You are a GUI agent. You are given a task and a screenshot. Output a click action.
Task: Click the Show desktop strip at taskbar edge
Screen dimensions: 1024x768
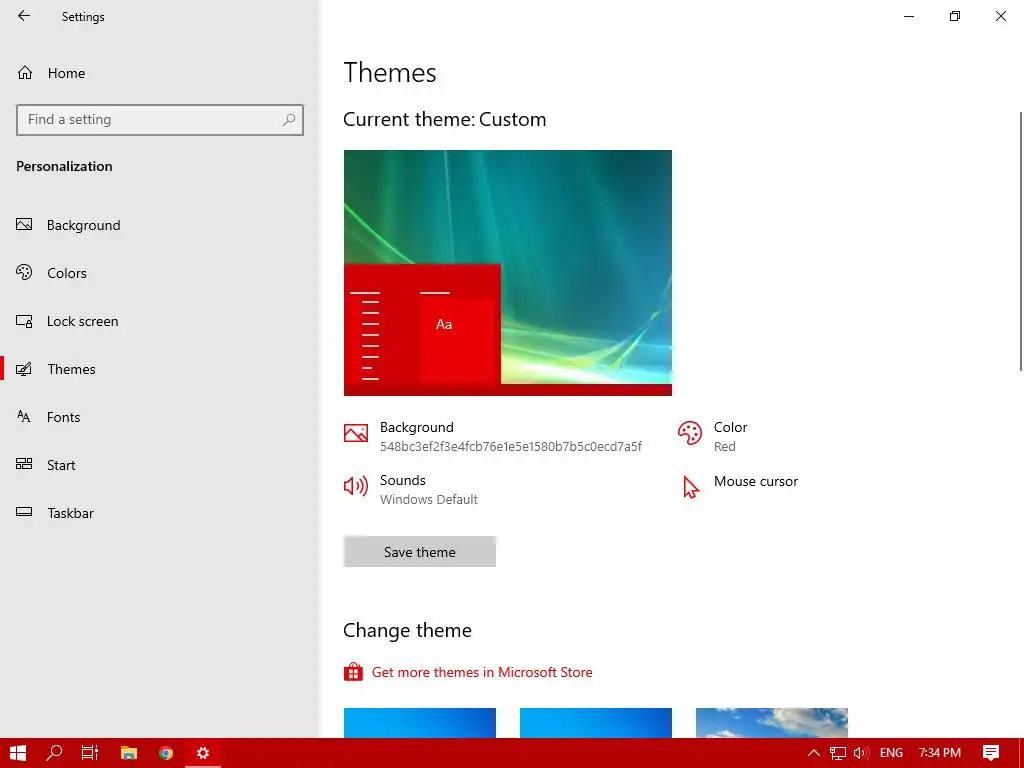tap(1021, 753)
